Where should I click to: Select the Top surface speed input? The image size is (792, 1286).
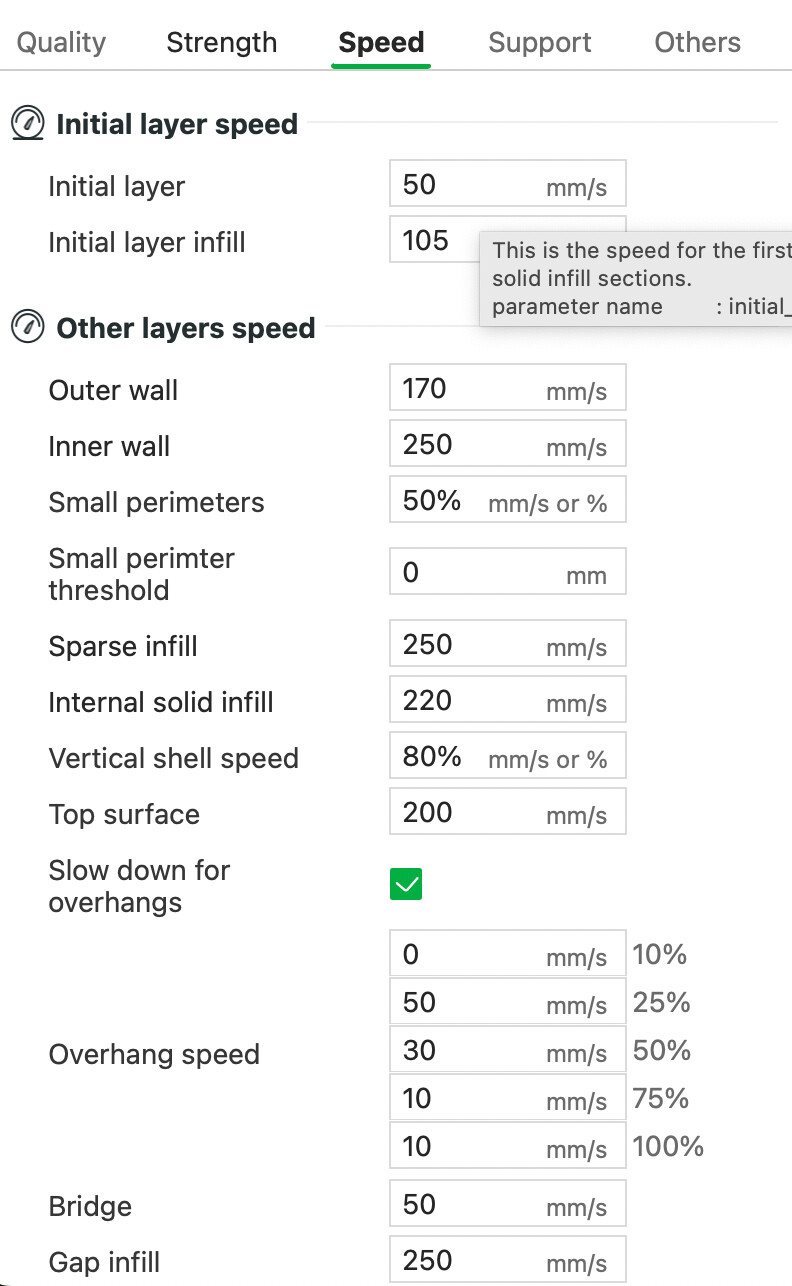click(508, 812)
